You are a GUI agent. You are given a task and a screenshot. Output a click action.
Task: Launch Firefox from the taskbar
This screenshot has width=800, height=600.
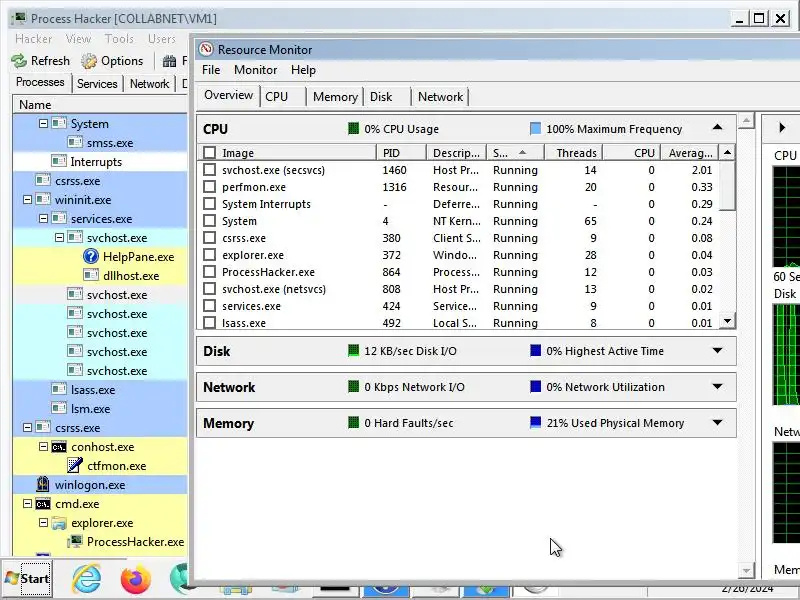tap(136, 579)
